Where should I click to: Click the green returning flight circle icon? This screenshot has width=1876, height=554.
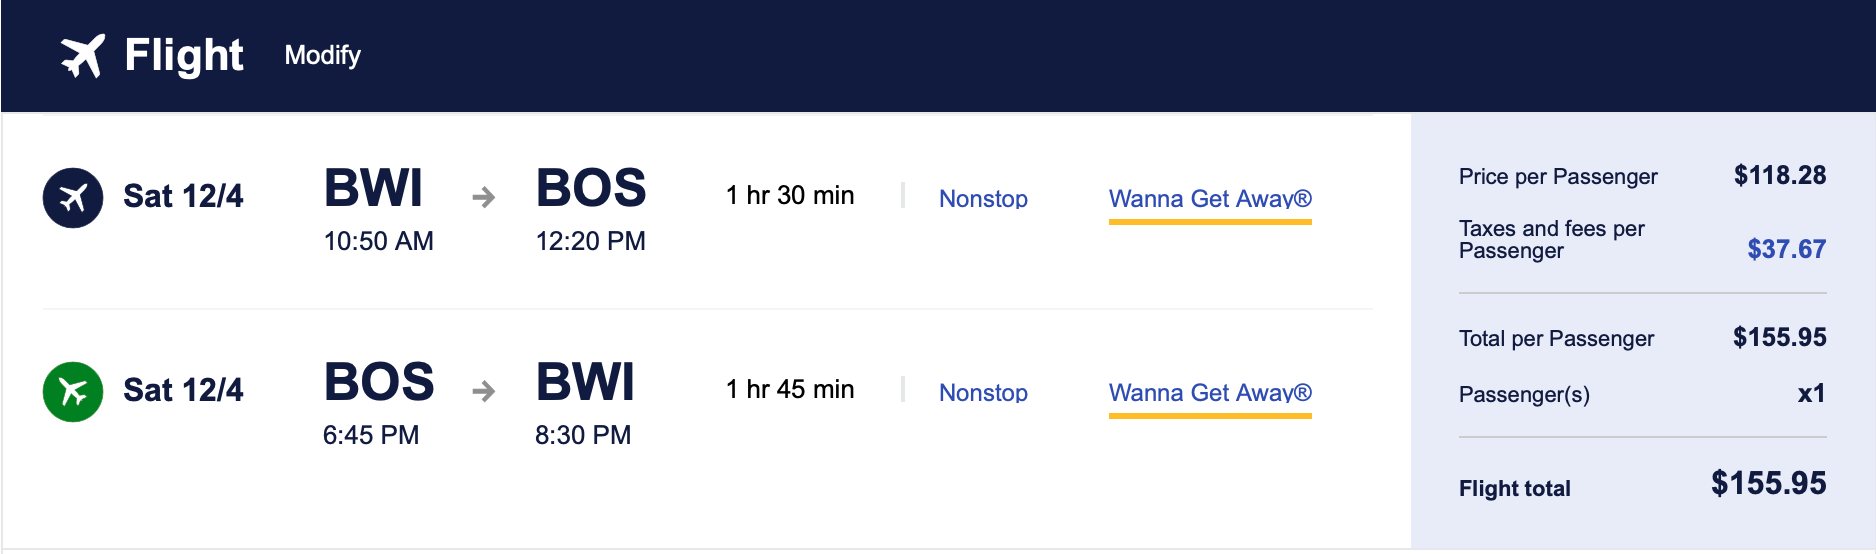(73, 392)
